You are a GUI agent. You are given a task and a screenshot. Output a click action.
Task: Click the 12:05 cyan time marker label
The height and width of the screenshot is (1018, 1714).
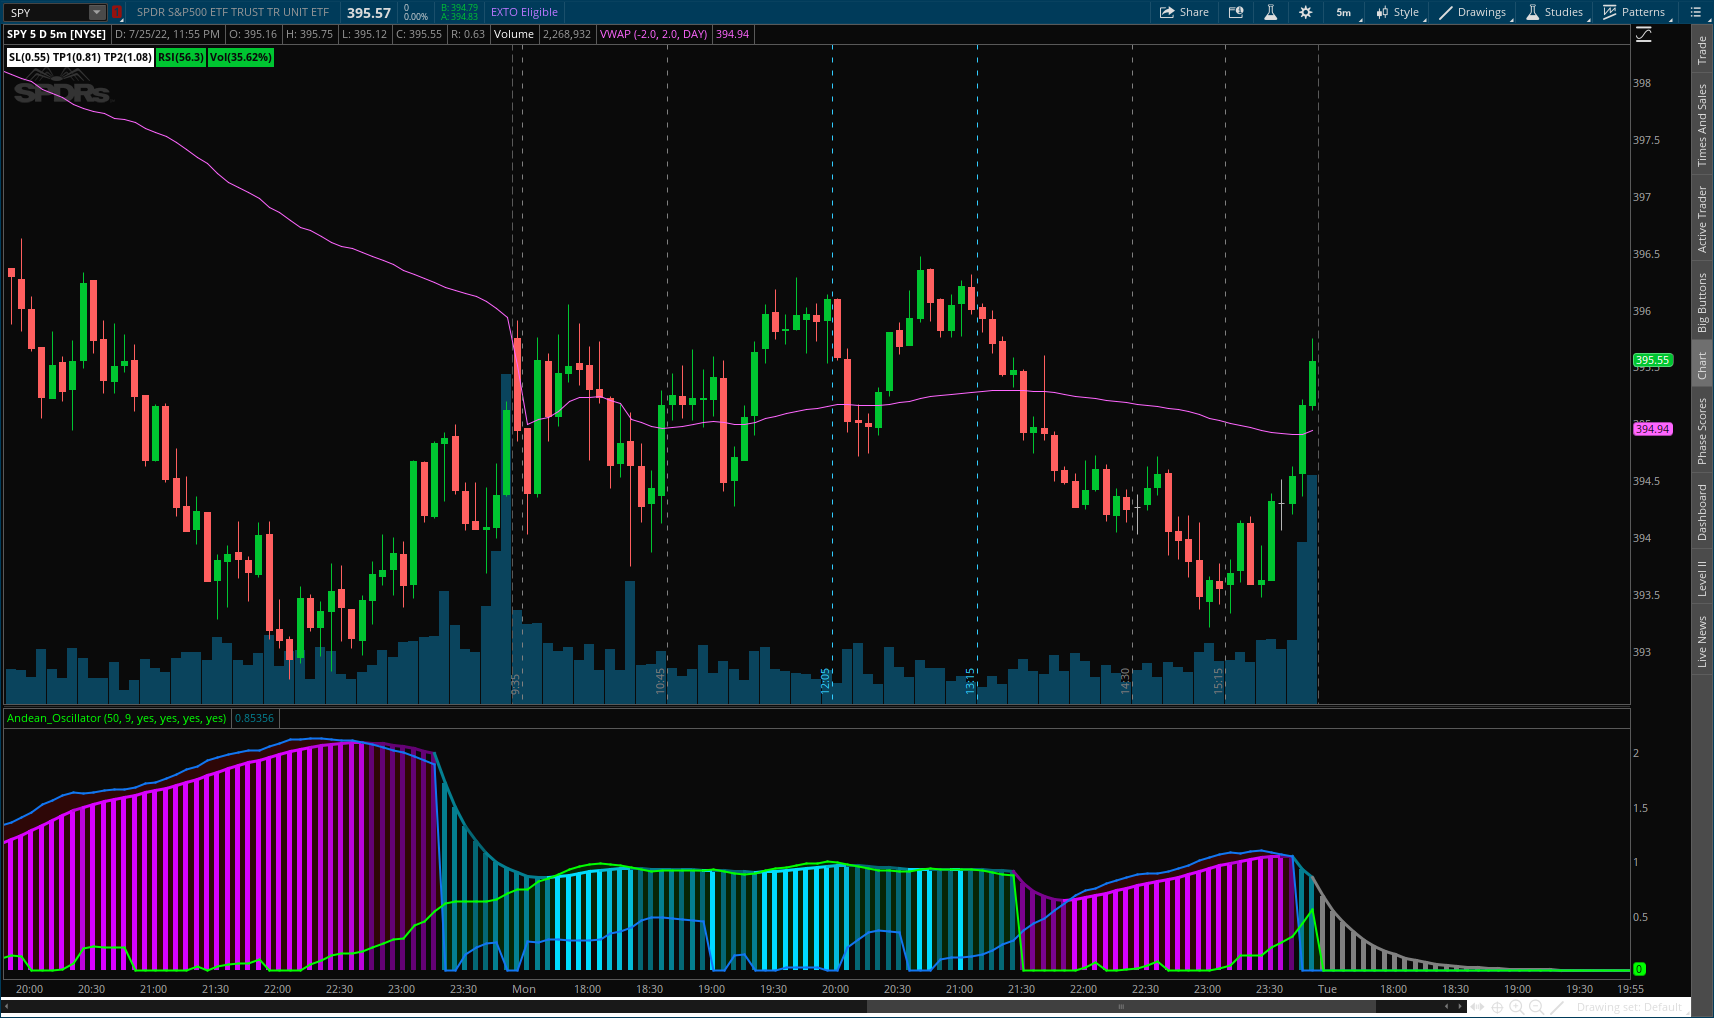coord(826,682)
